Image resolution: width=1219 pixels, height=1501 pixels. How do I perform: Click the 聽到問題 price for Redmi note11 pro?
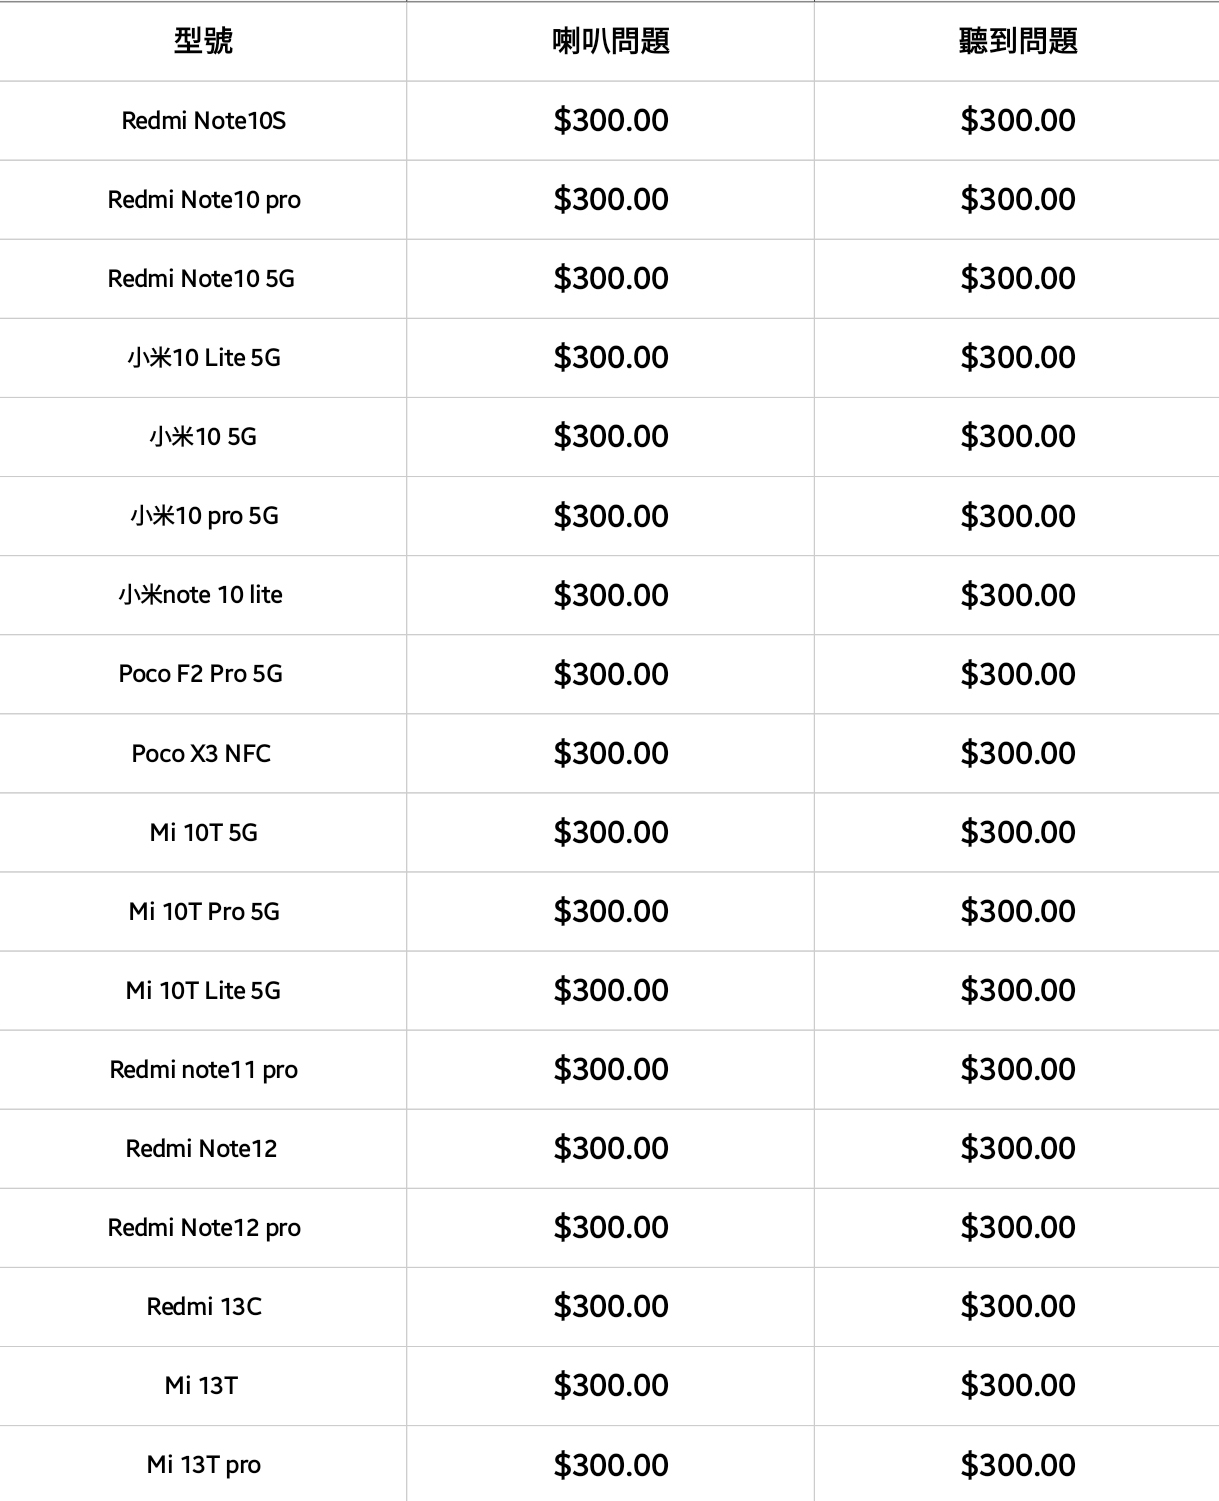1018,1069
